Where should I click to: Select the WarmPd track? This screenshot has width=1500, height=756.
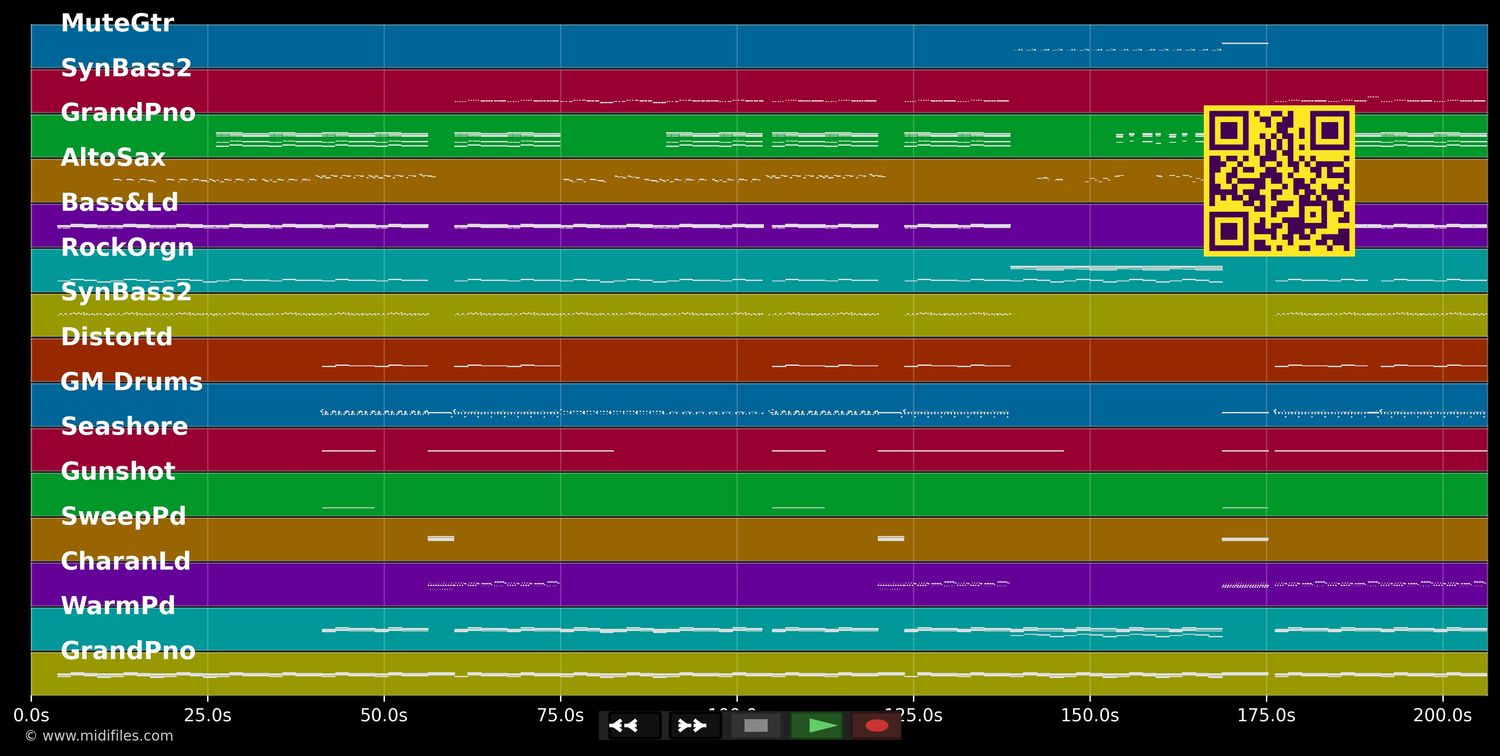[x=117, y=605]
